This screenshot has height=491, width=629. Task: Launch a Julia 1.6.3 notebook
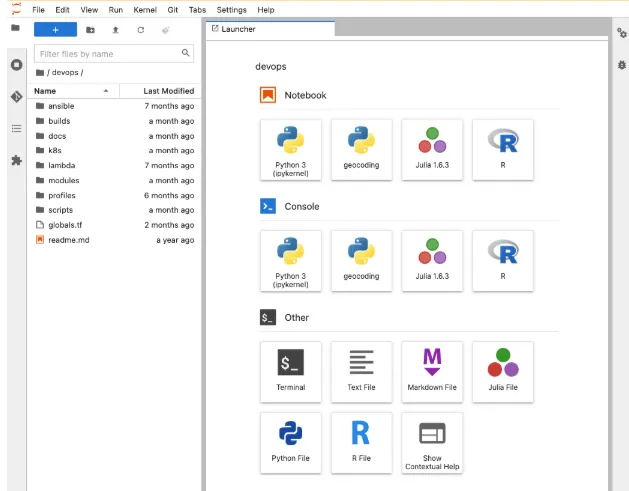coord(432,150)
